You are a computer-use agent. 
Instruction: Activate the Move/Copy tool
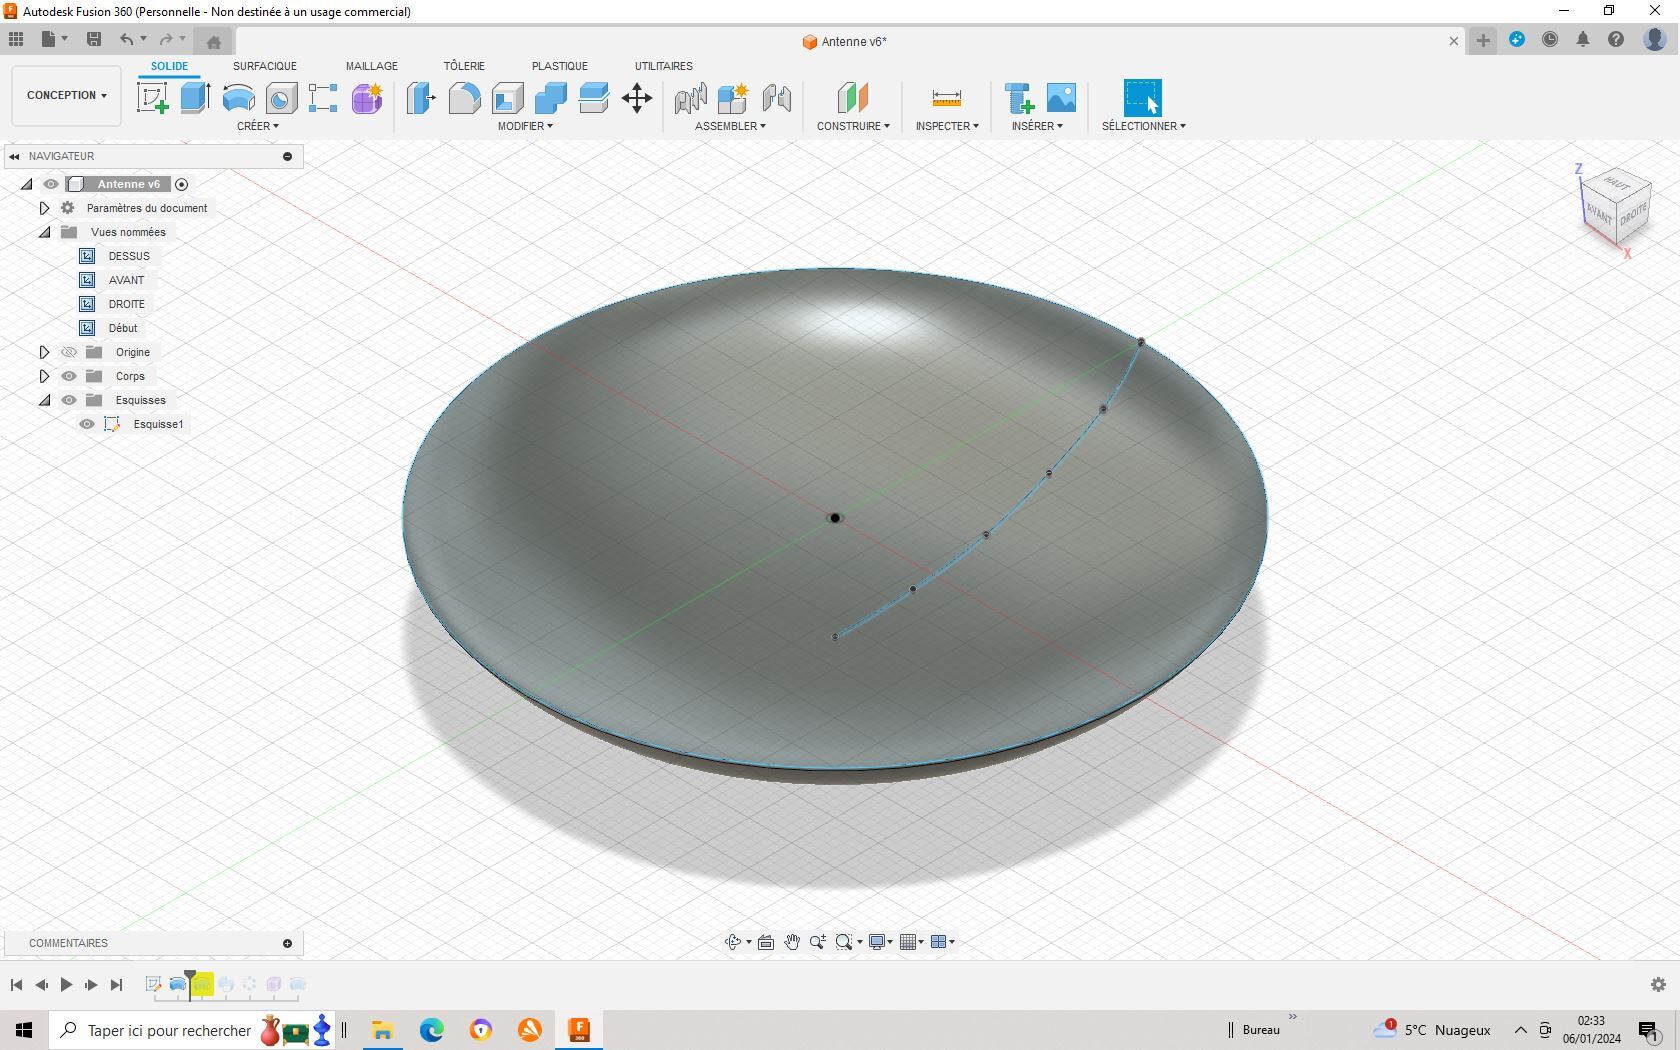tap(637, 98)
